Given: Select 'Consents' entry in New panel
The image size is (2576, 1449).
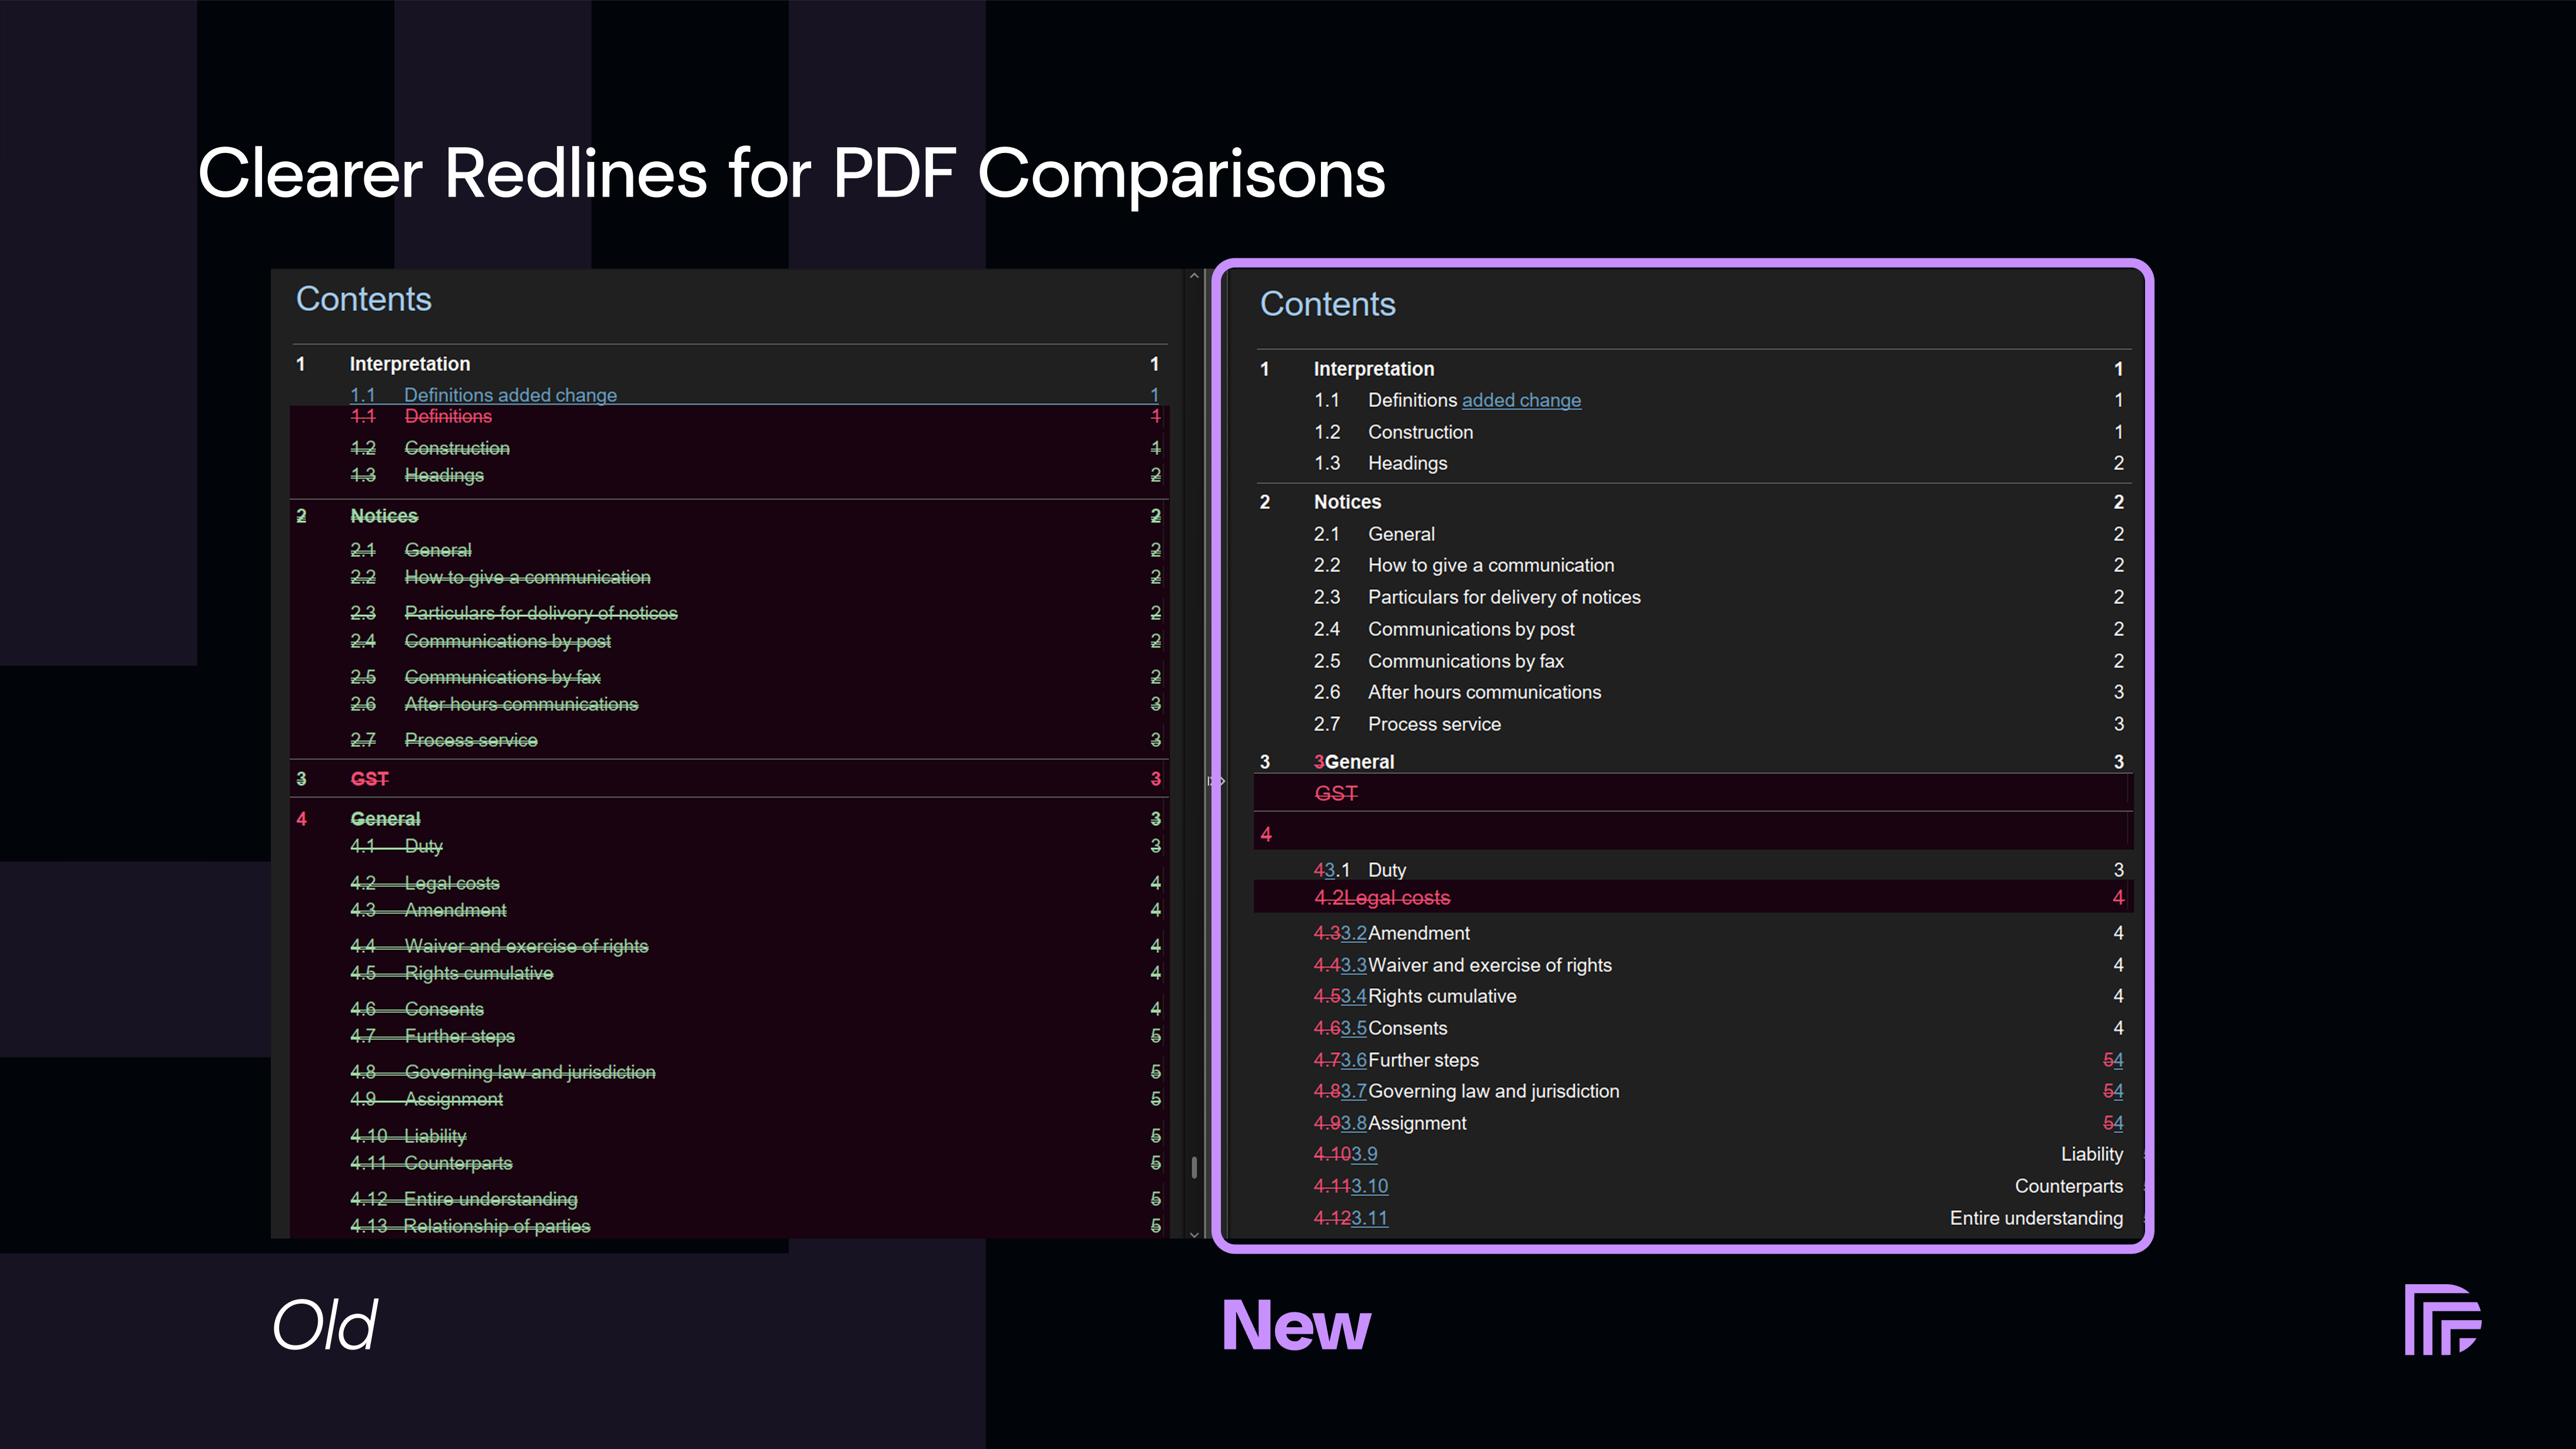Looking at the screenshot, I should coord(1408,1028).
